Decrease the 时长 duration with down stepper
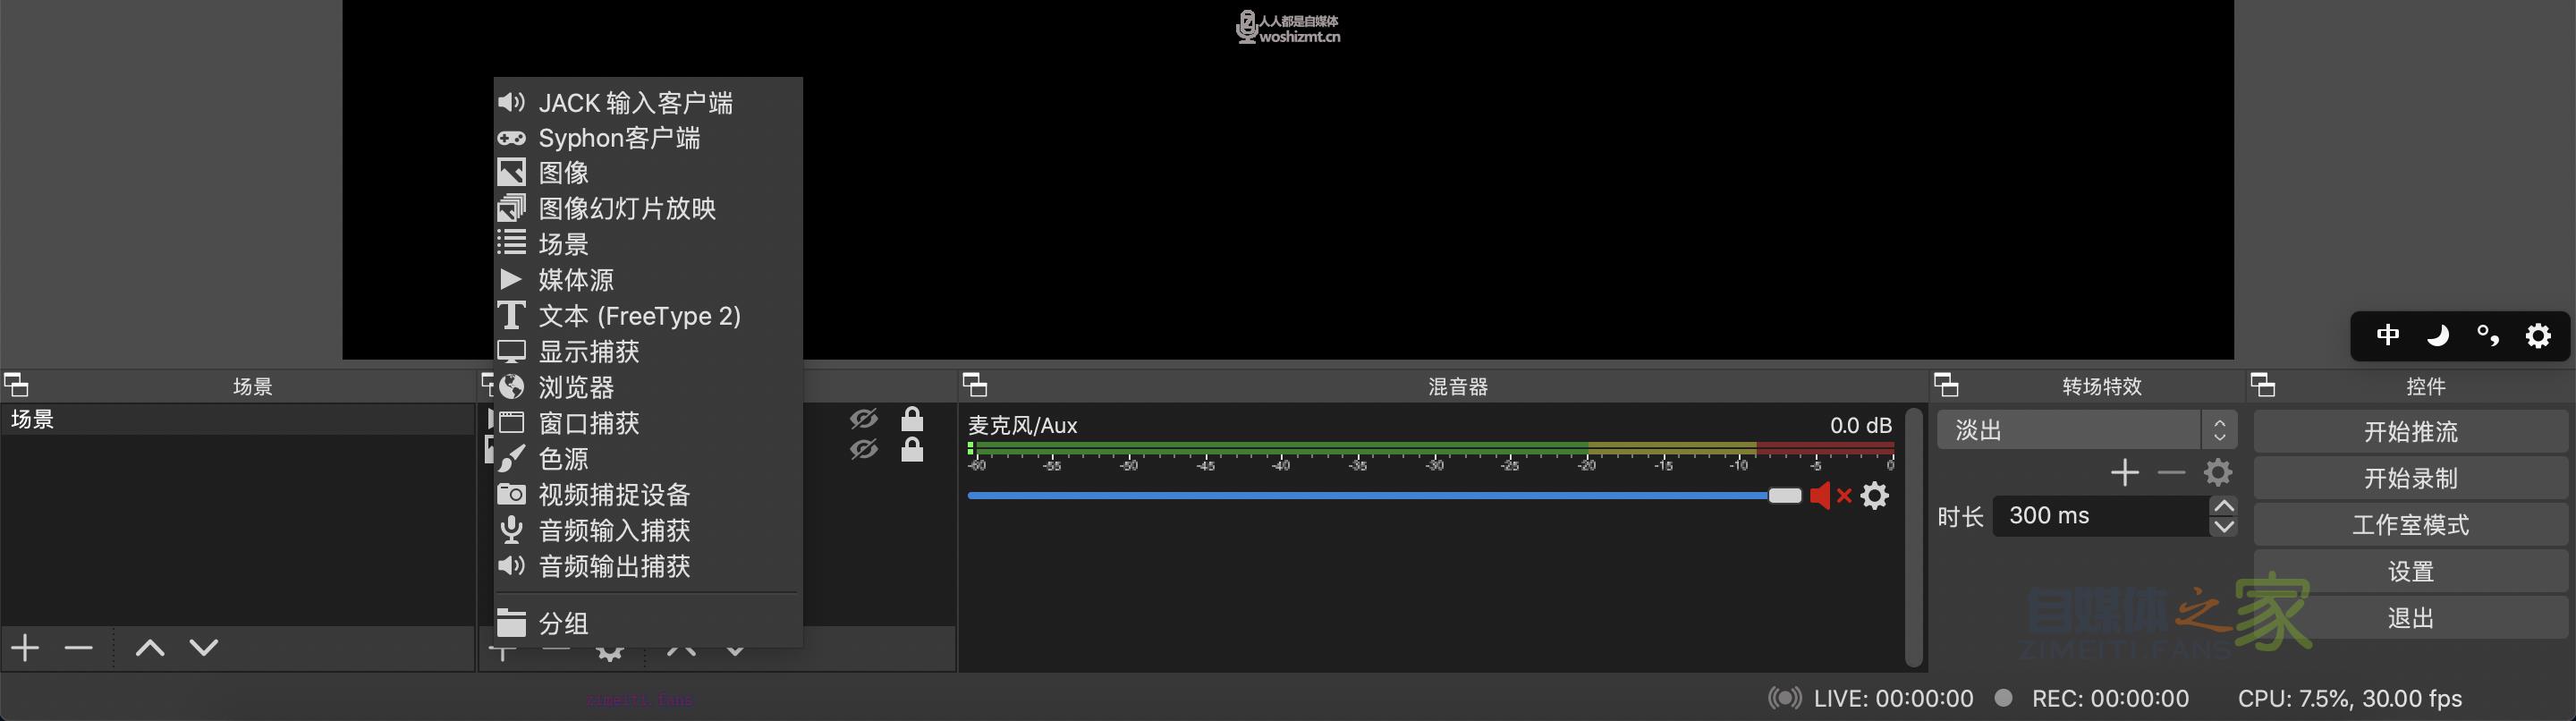The width and height of the screenshot is (2576, 721). point(2223,527)
